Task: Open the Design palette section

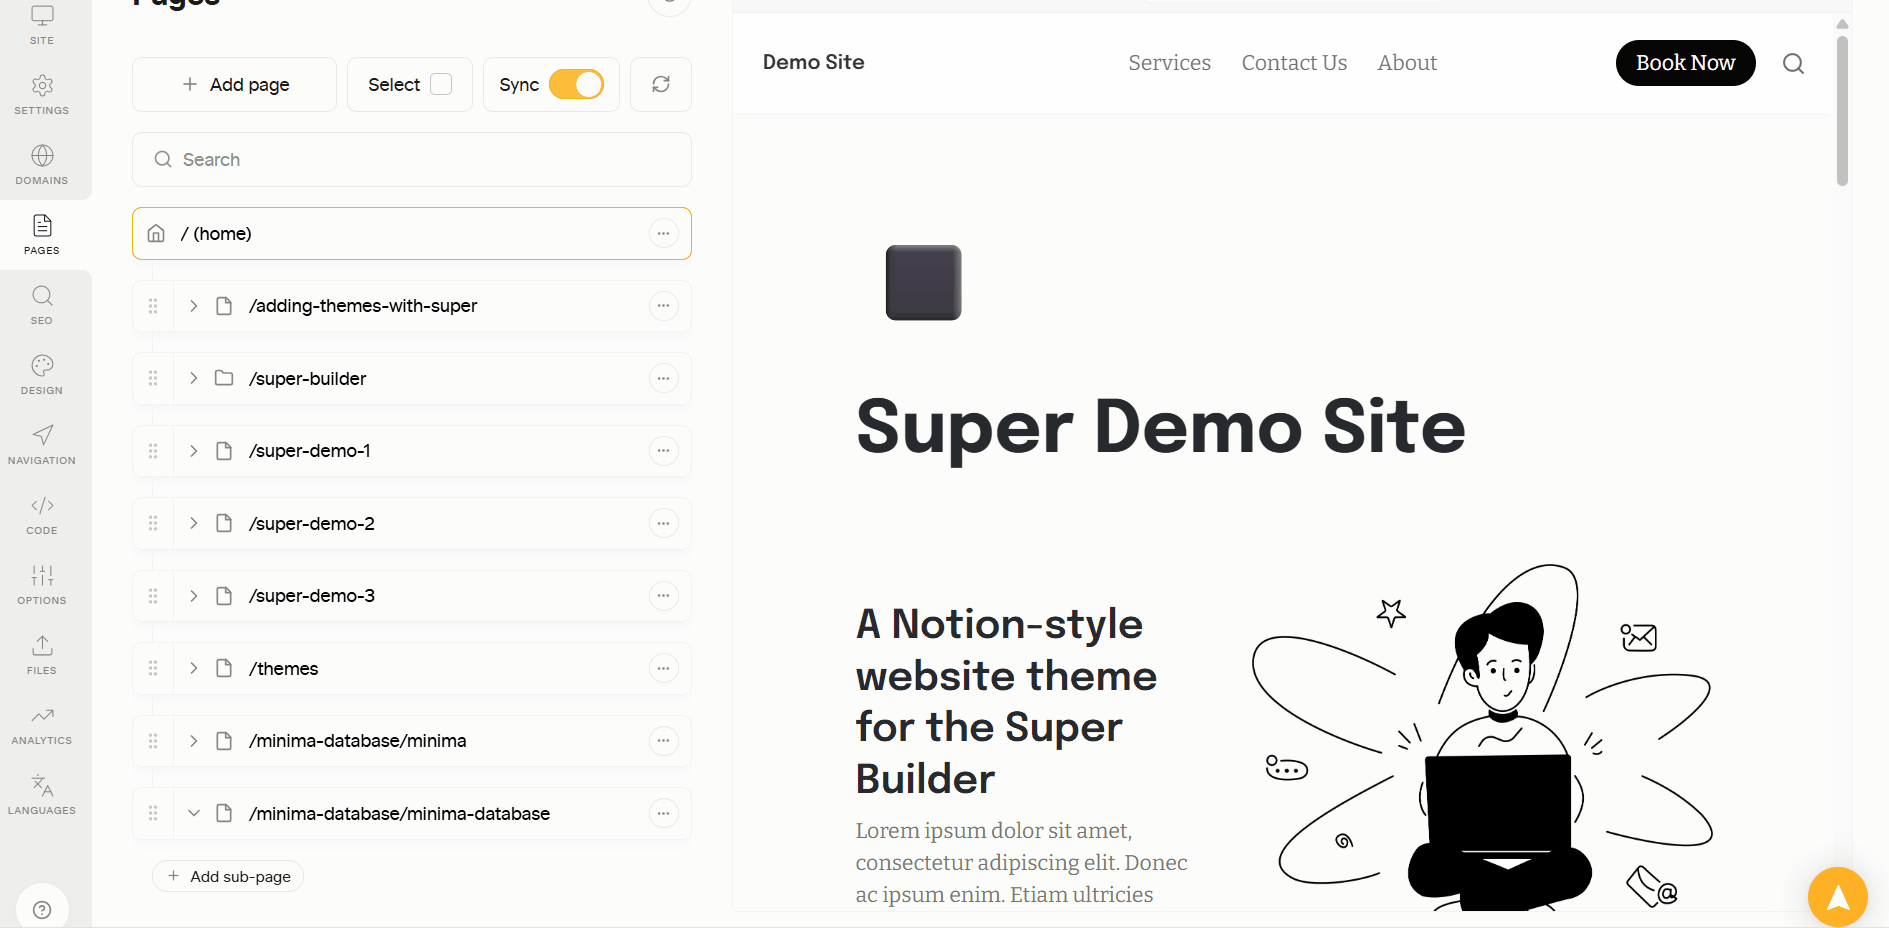Action: (x=42, y=375)
